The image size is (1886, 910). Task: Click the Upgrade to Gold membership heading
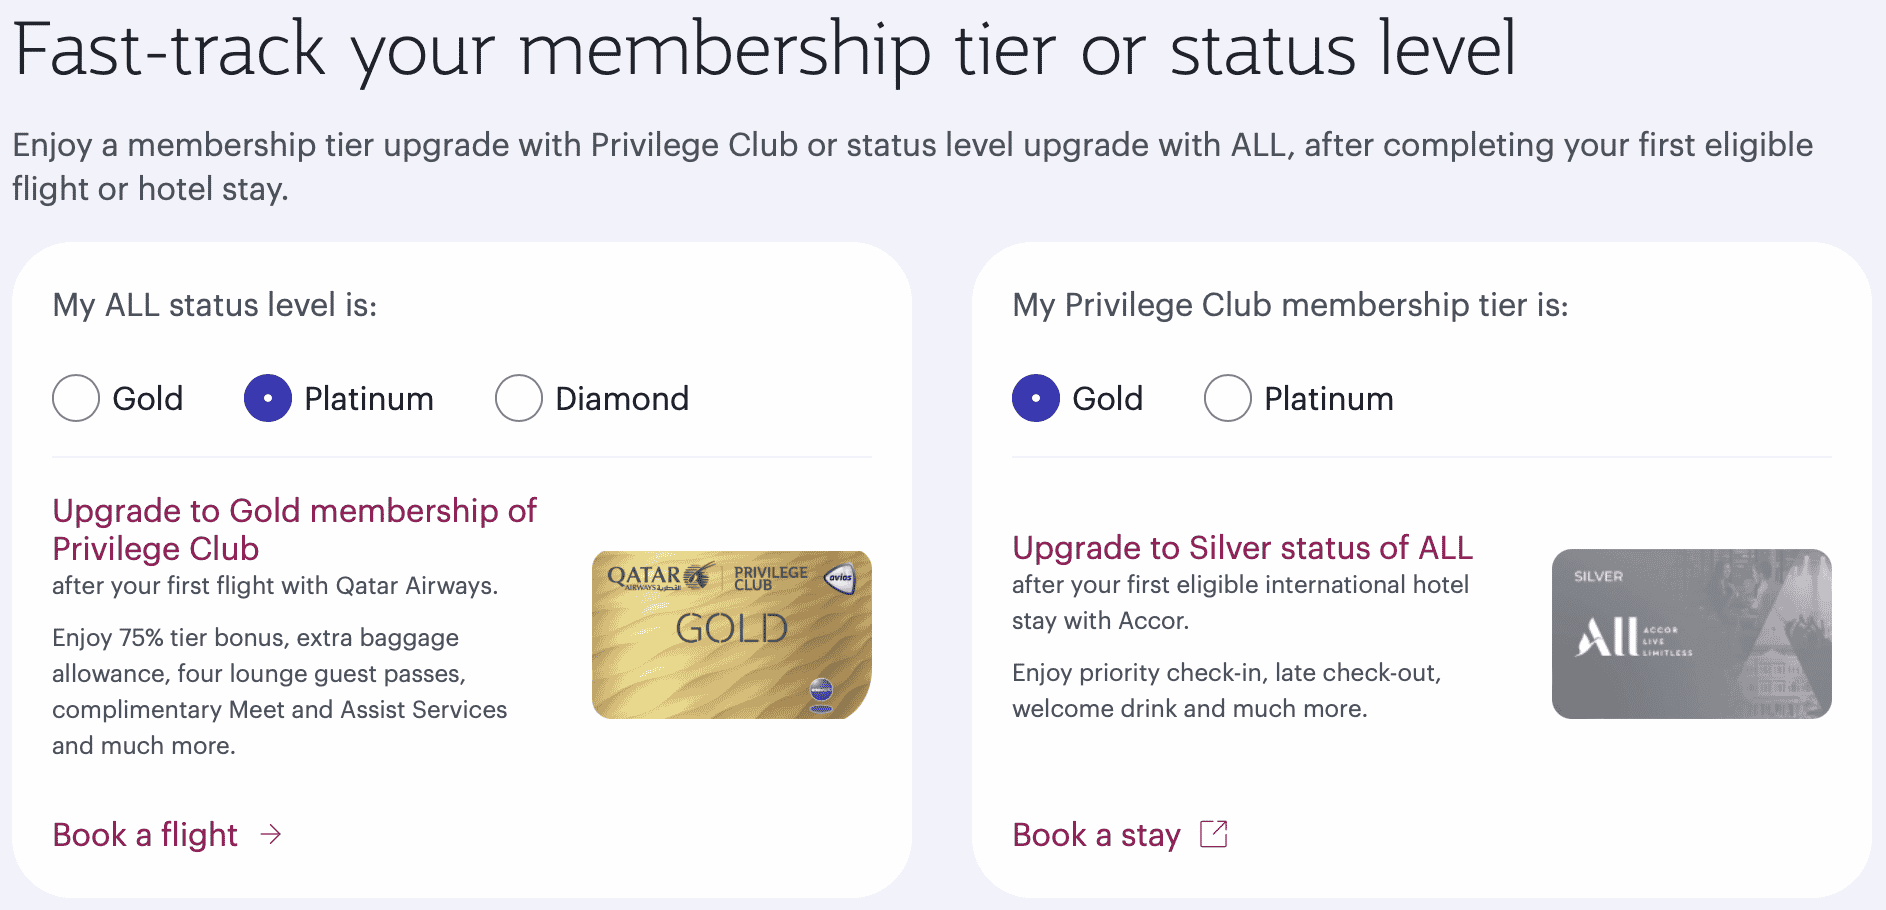pyautogui.click(x=294, y=529)
